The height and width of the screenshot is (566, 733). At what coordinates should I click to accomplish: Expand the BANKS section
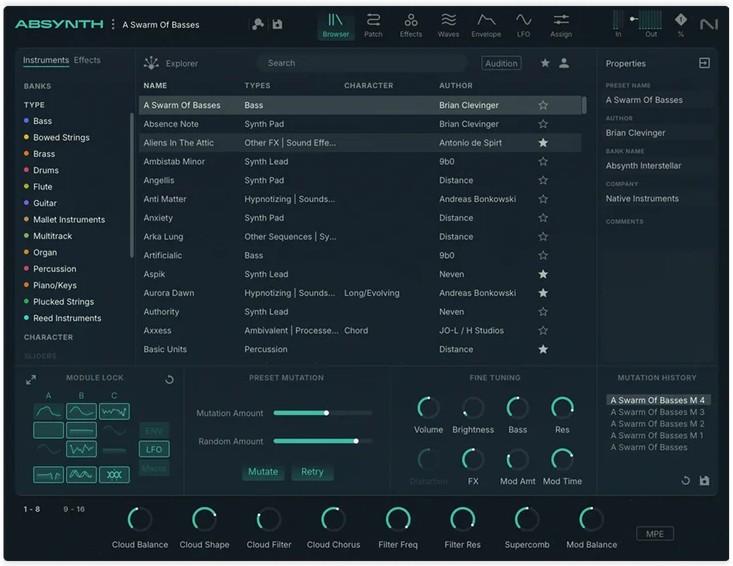[x=37, y=86]
